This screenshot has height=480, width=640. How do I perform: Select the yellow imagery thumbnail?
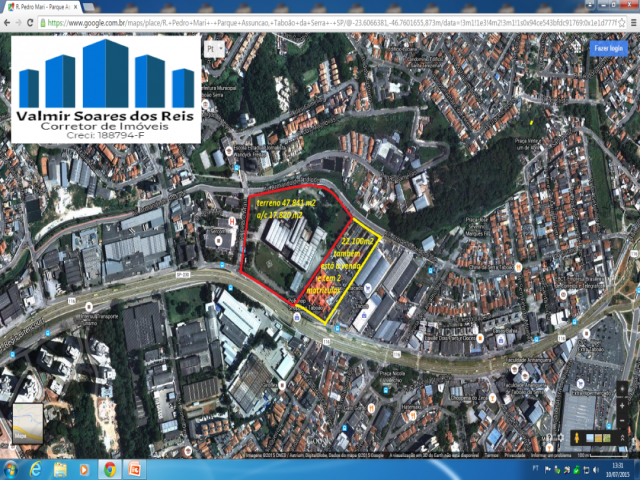[x=598, y=438]
